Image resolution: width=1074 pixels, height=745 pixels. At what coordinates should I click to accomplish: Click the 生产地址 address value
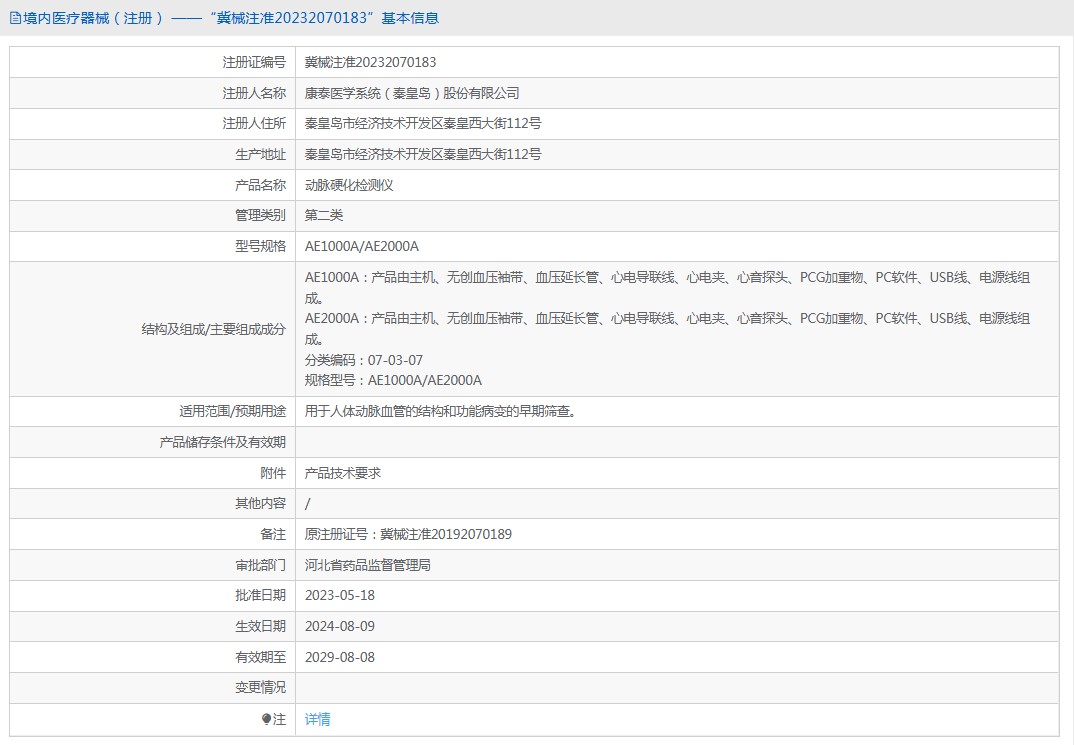coord(423,155)
